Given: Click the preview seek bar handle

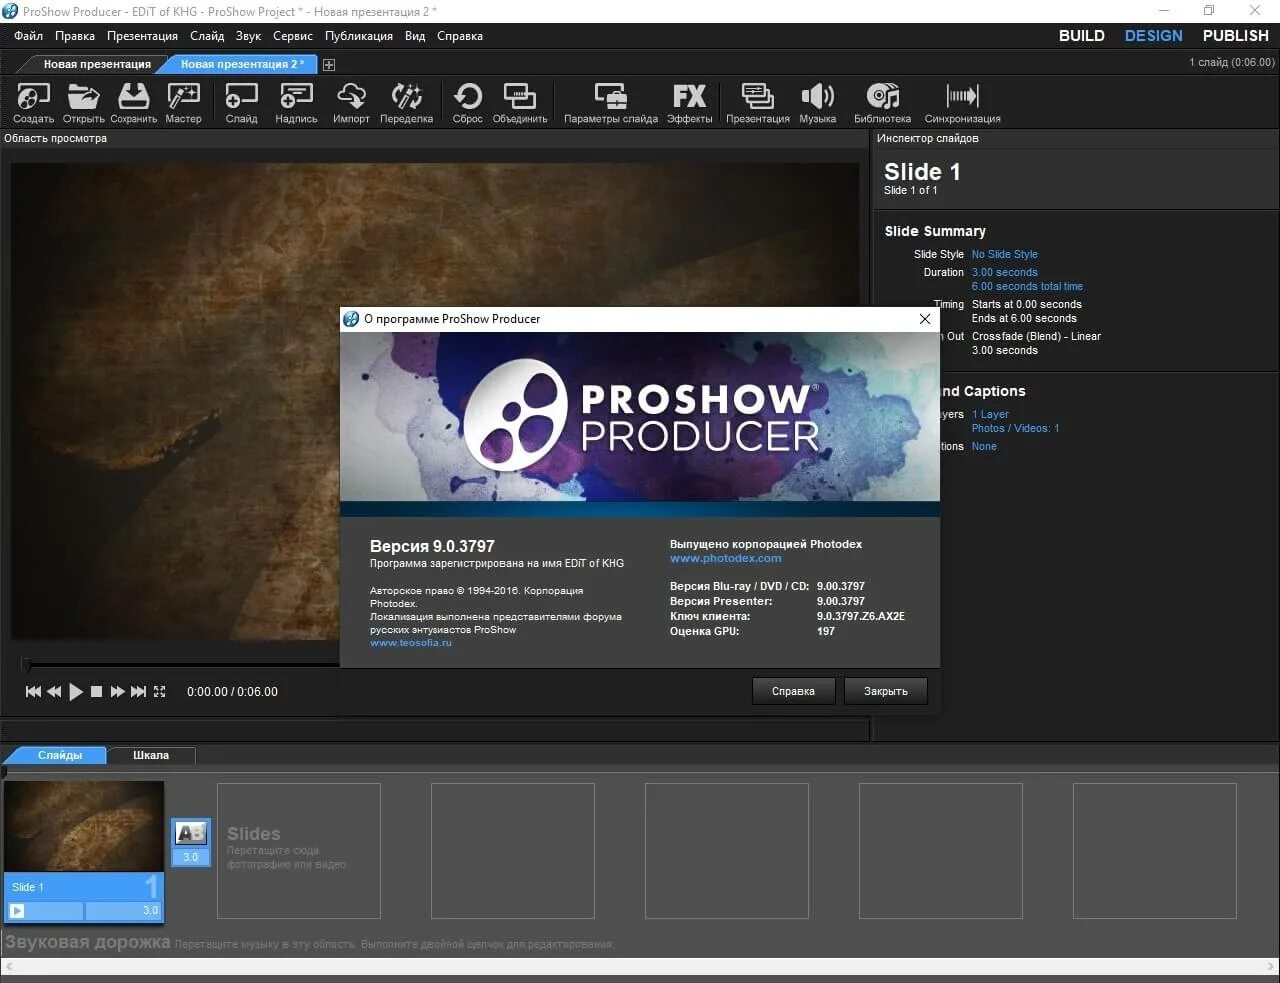Looking at the screenshot, I should (26, 664).
